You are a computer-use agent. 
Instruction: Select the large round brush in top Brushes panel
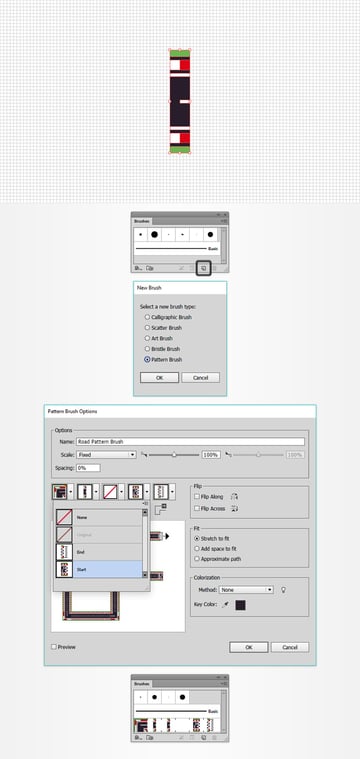pos(154,235)
